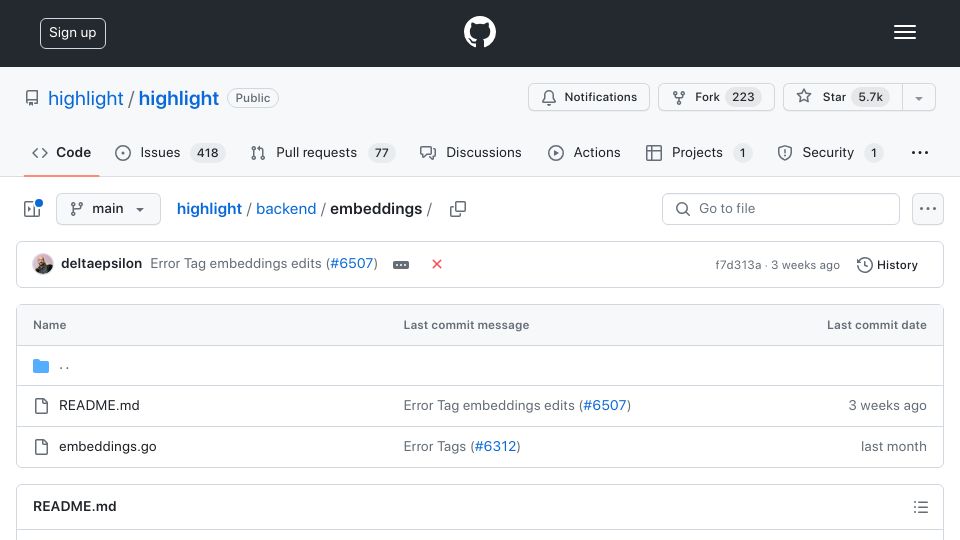960x540 pixels.
Task: Click the embeddings.go file icon
Action: click(x=41, y=447)
